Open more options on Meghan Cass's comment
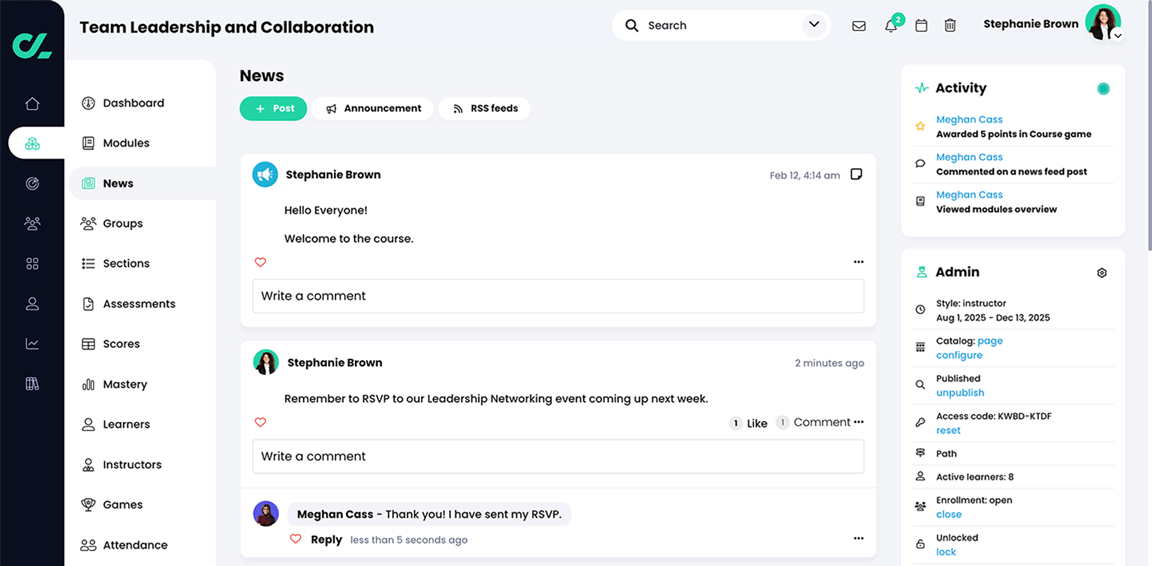Image resolution: width=1152 pixels, height=566 pixels. [858, 538]
